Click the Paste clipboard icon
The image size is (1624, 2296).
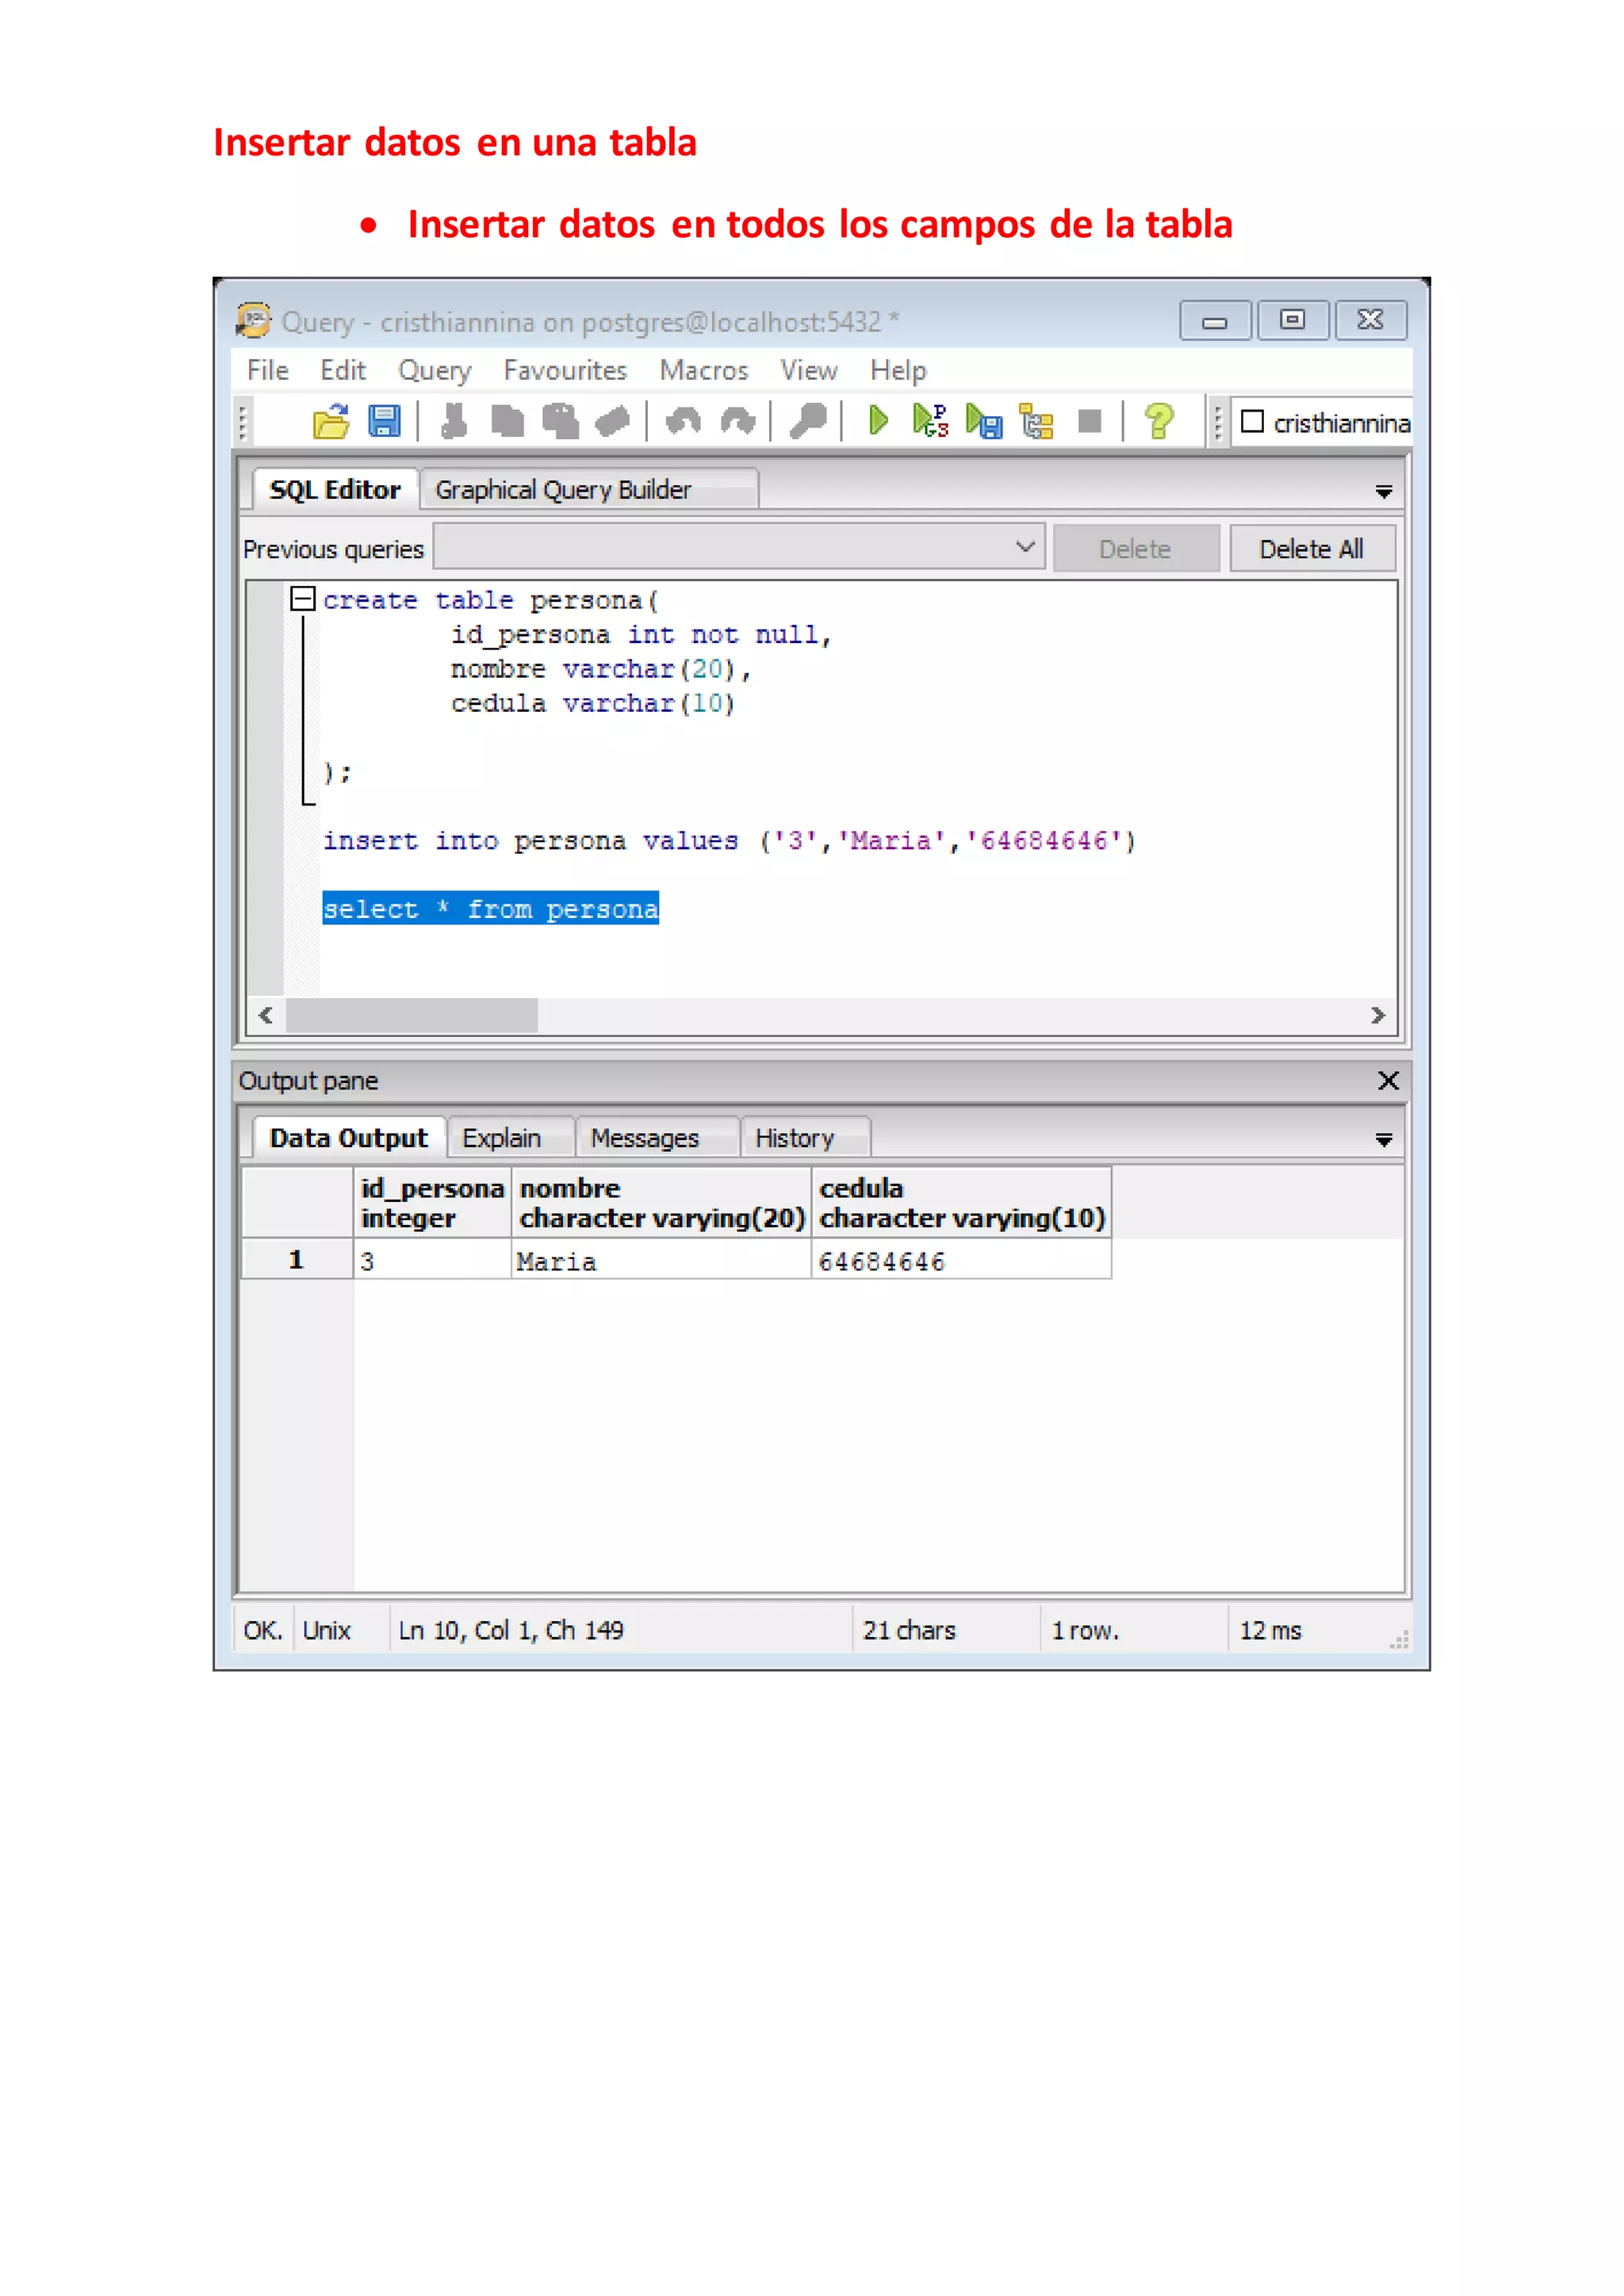(x=560, y=422)
